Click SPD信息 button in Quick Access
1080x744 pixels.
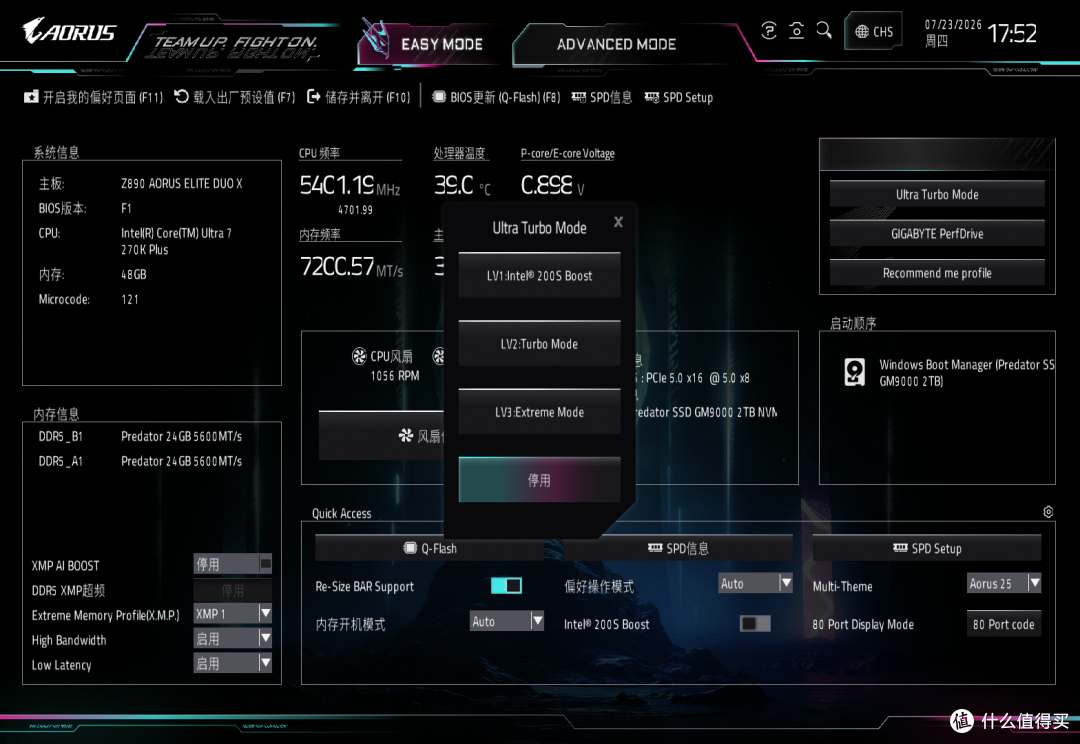pos(678,548)
